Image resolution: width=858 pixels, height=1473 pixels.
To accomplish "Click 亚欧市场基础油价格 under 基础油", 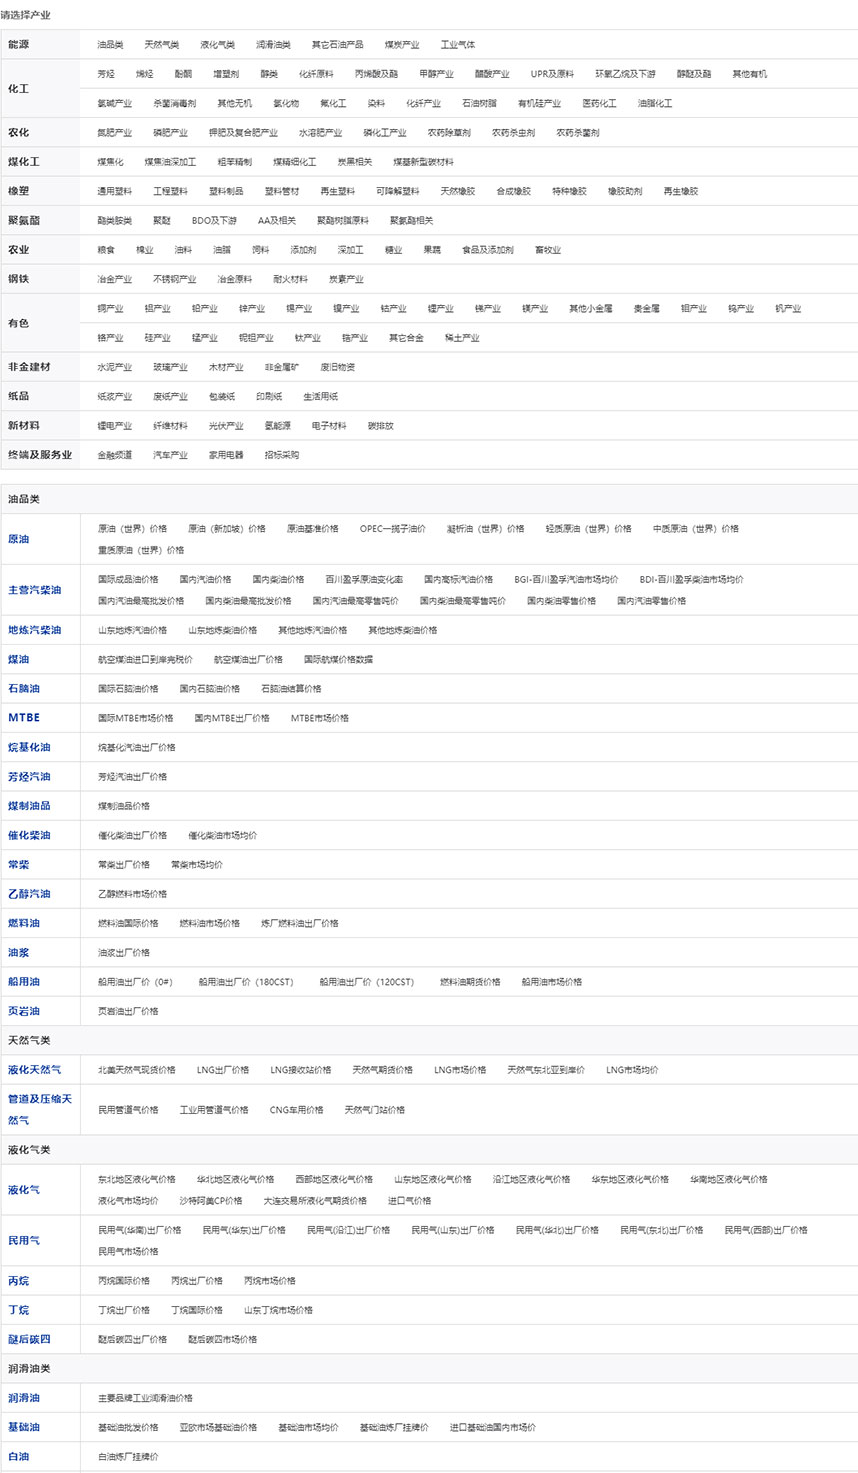I will (218, 1427).
